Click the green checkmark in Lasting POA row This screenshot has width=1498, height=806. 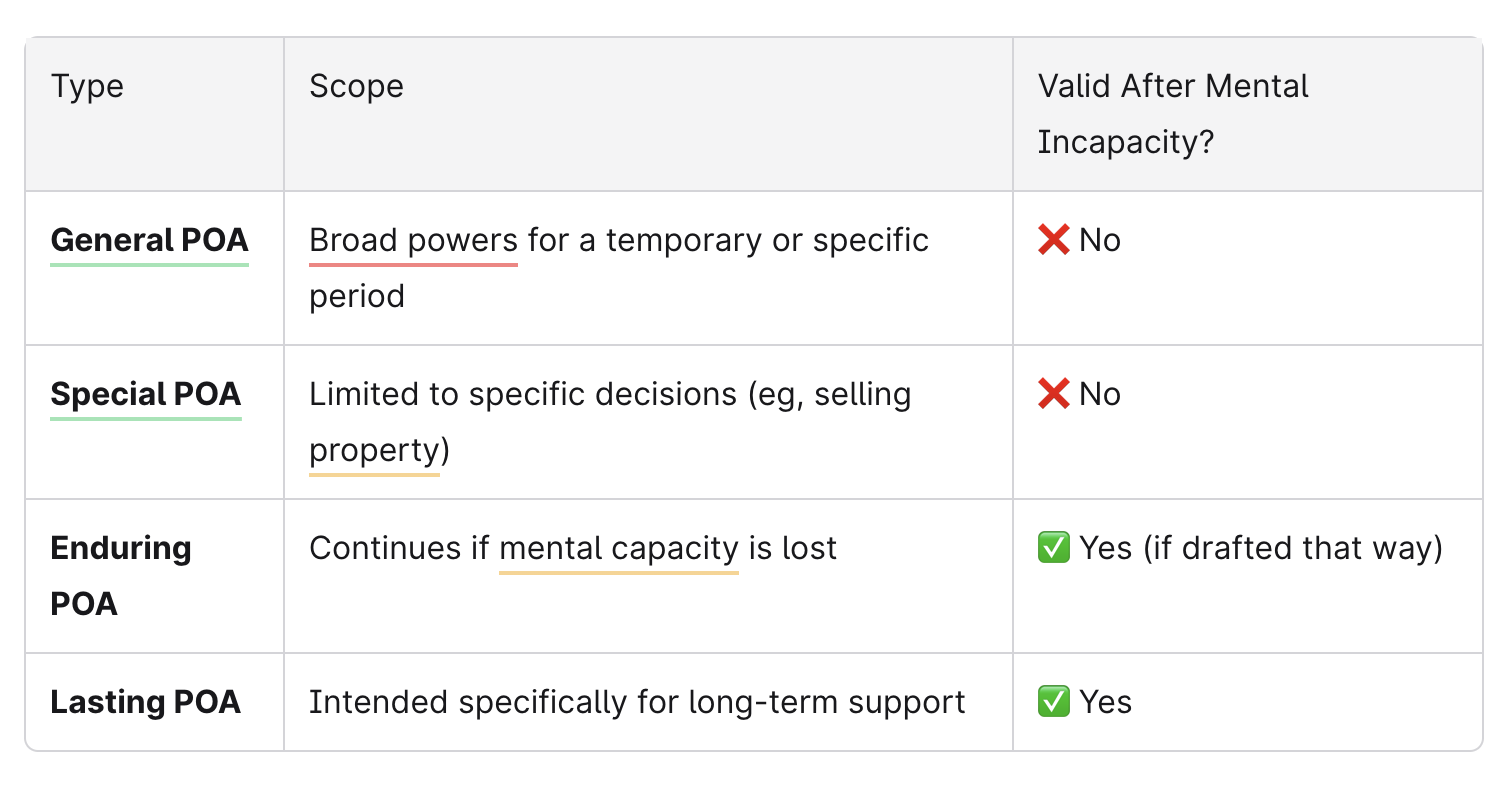[x=1054, y=702]
